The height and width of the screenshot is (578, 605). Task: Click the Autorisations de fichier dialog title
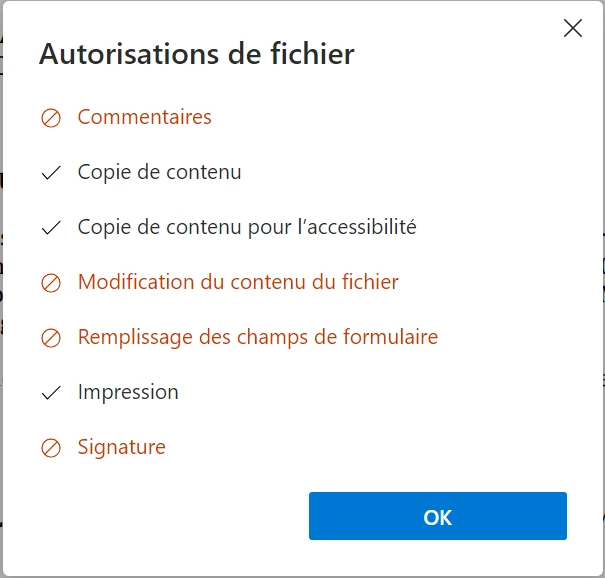(196, 54)
